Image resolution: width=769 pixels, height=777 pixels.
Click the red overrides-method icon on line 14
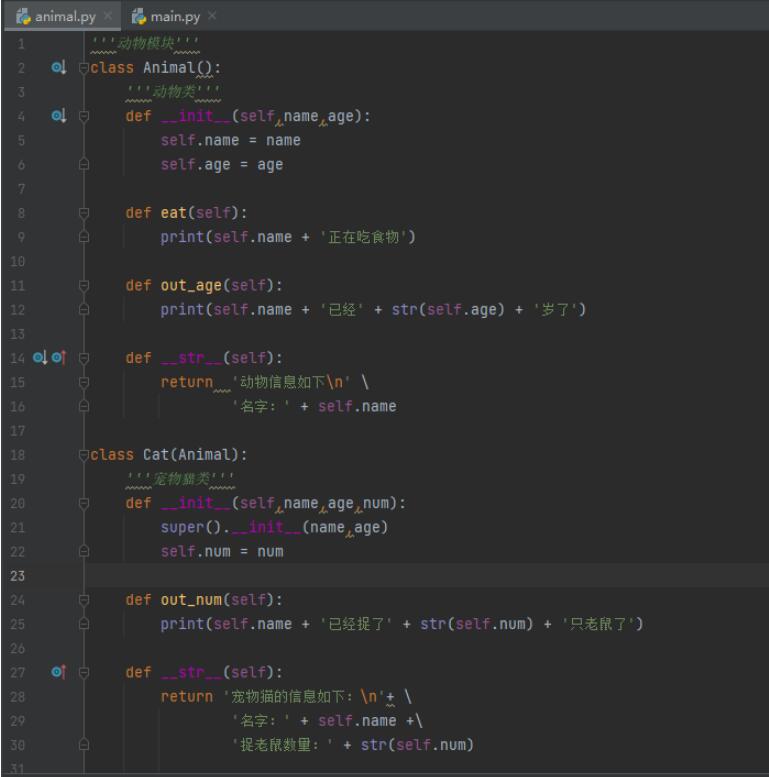(x=58, y=357)
